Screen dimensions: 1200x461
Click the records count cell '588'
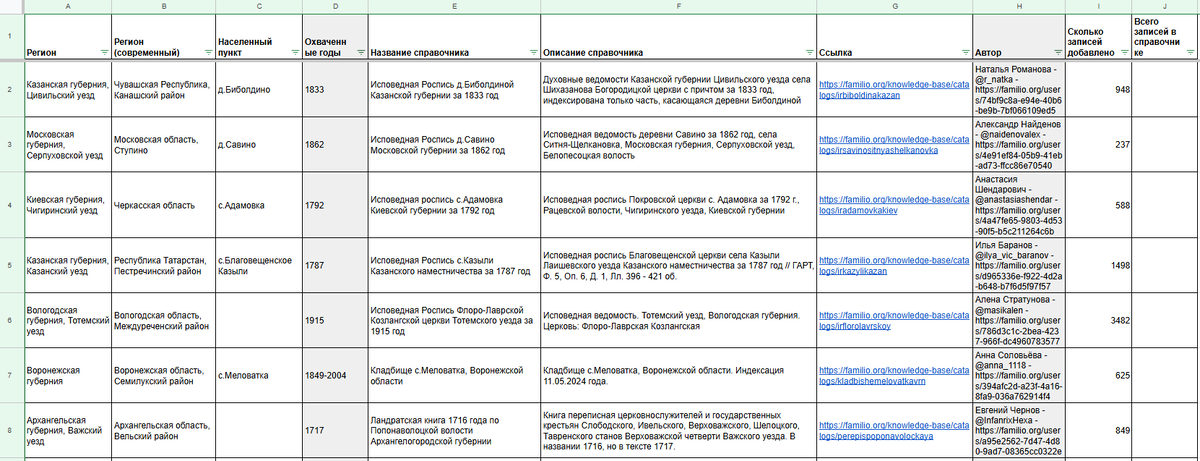tap(1097, 204)
